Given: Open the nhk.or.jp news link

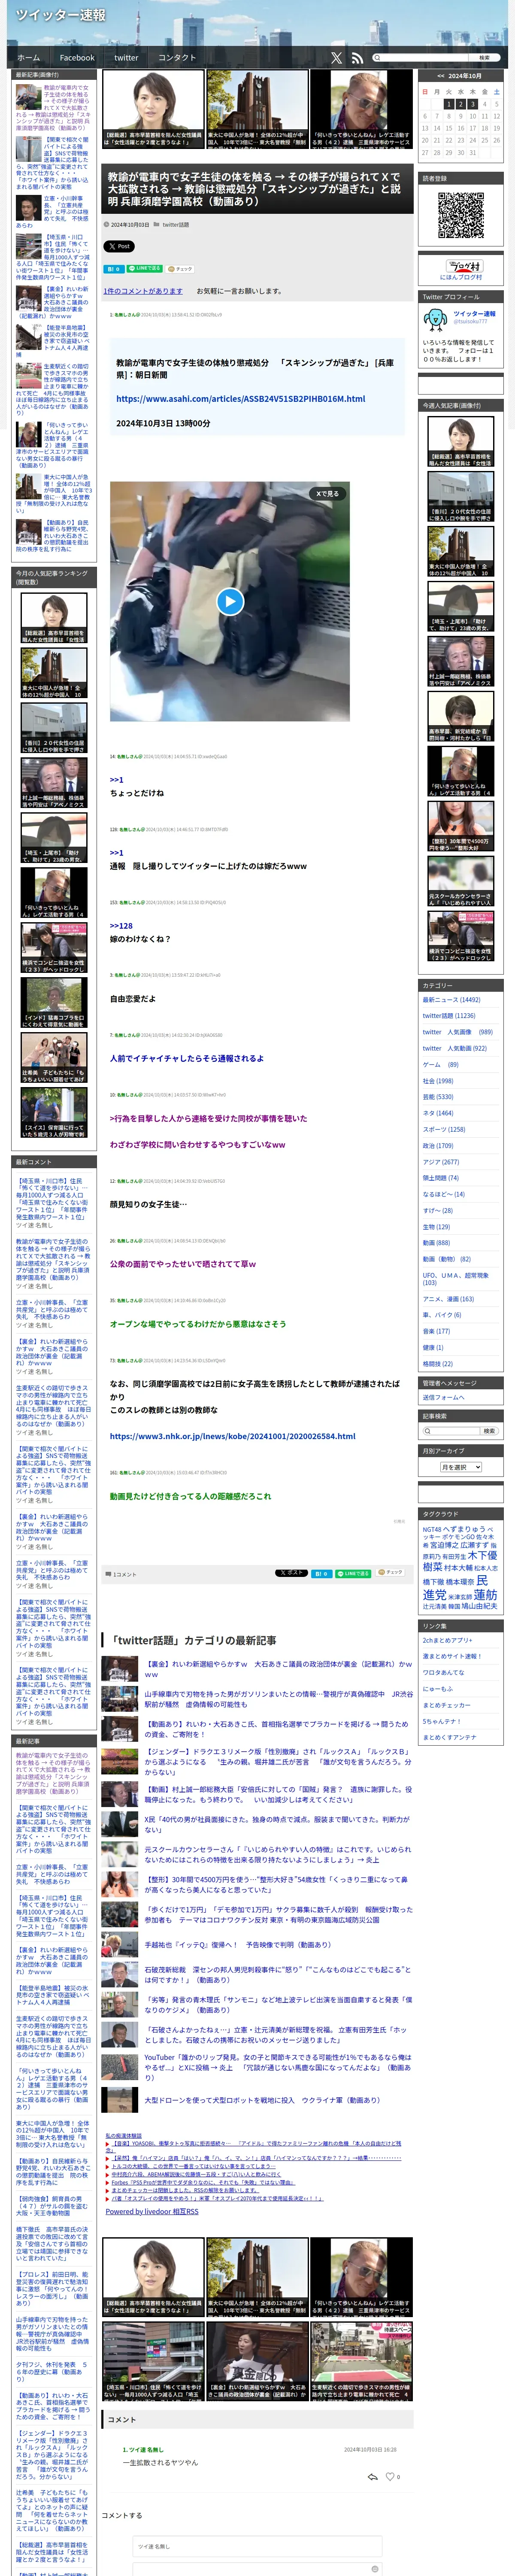Looking at the screenshot, I should 232,1436.
